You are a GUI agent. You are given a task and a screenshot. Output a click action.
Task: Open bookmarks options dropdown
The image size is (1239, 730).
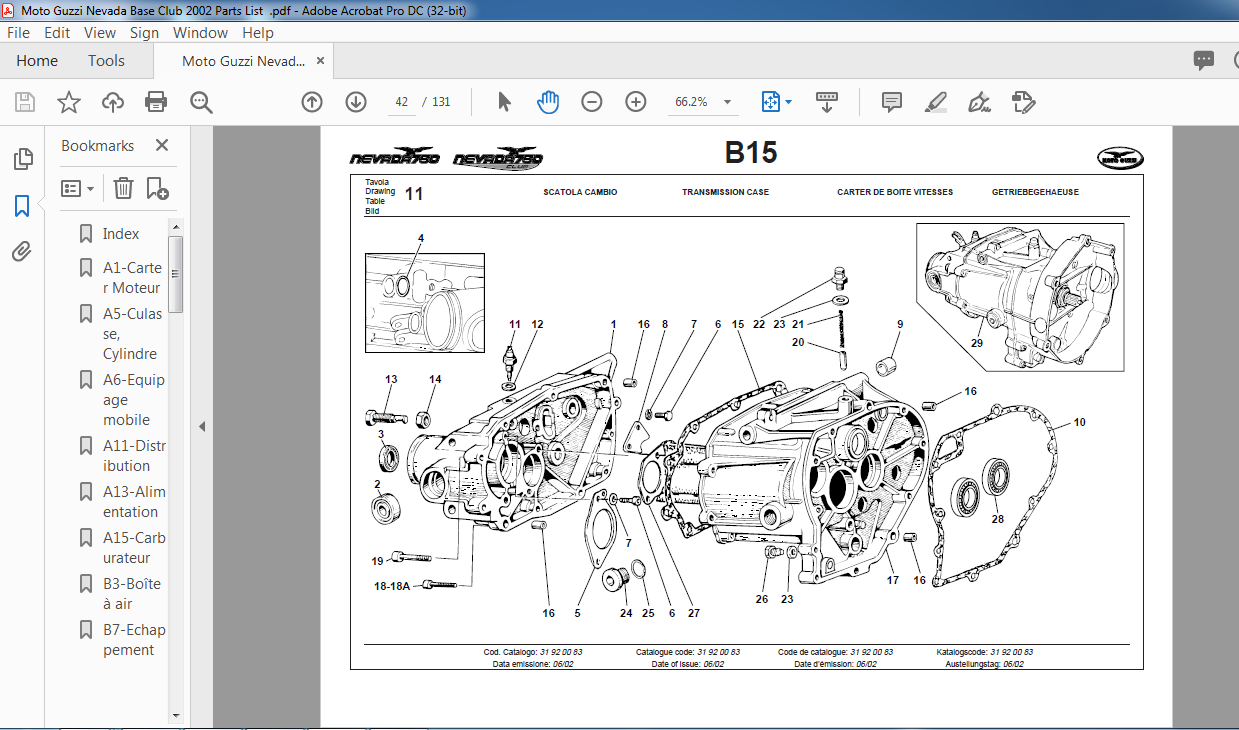point(78,188)
